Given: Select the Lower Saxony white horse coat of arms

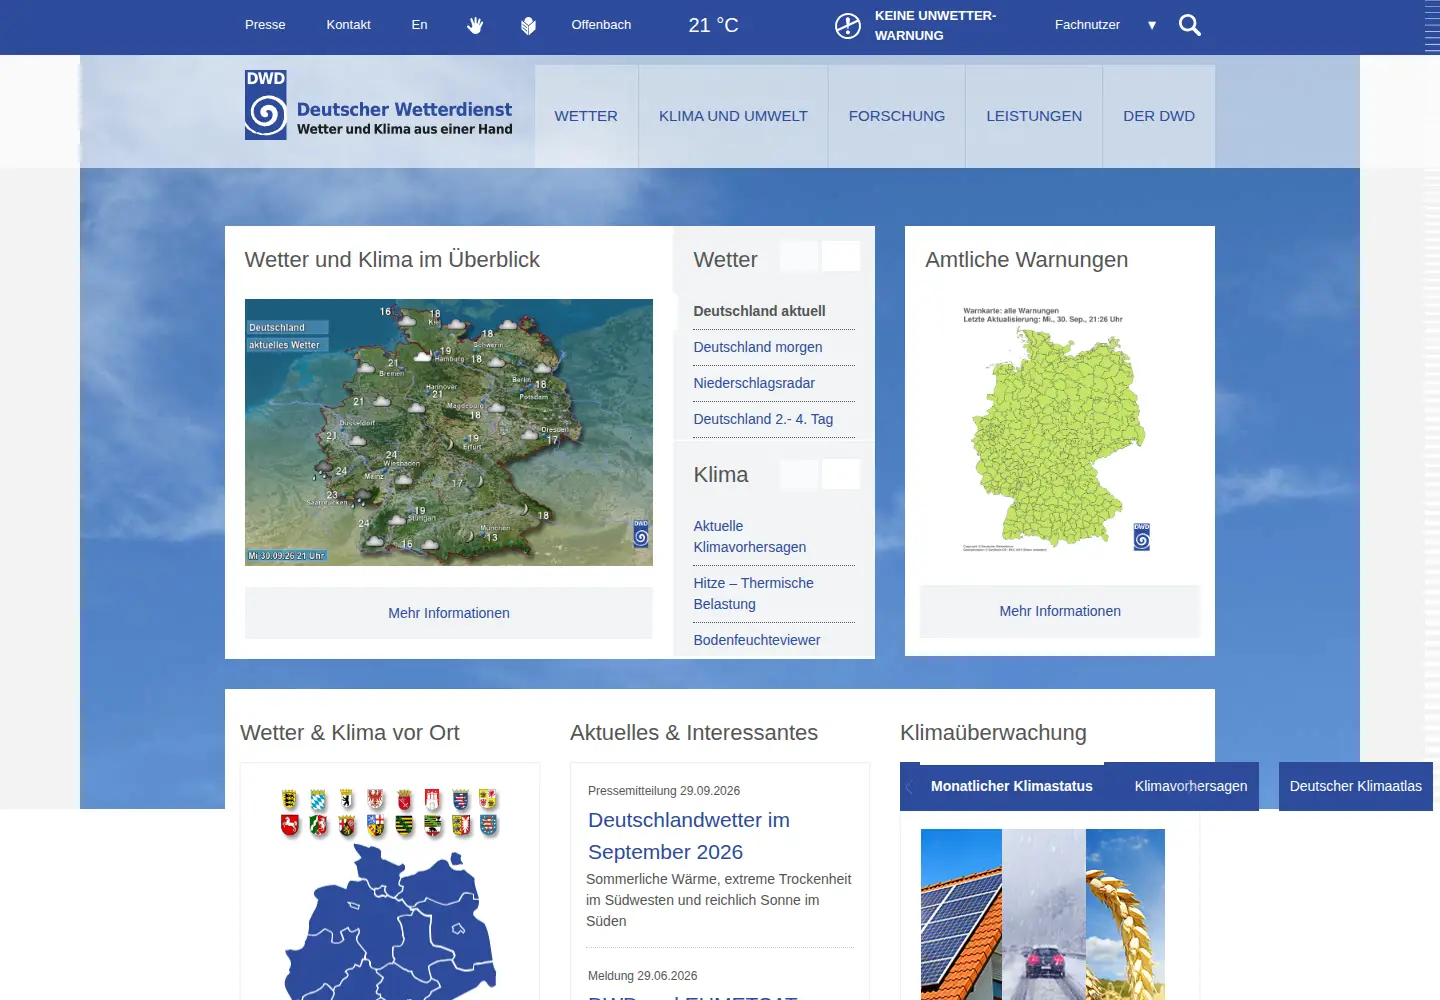Looking at the screenshot, I should coord(290,825).
